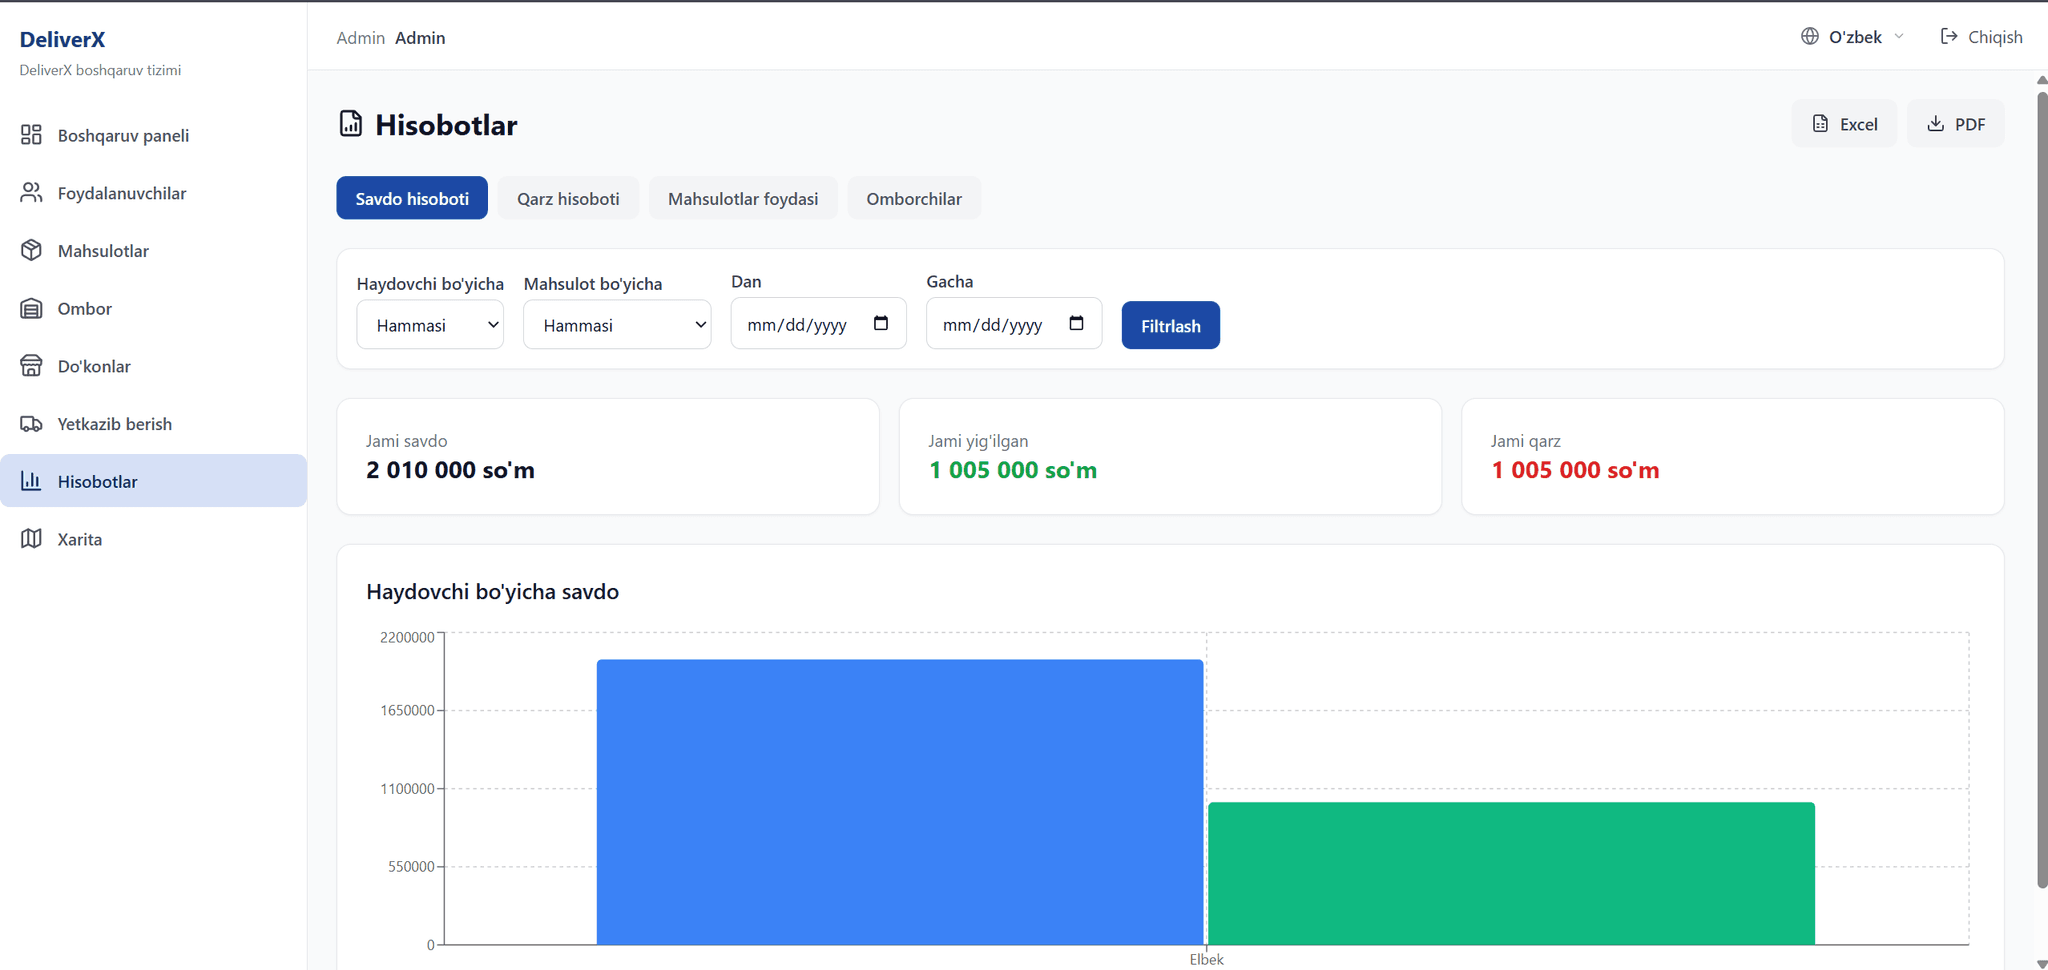
Task: Open the Omborchilar tab
Action: 914,198
